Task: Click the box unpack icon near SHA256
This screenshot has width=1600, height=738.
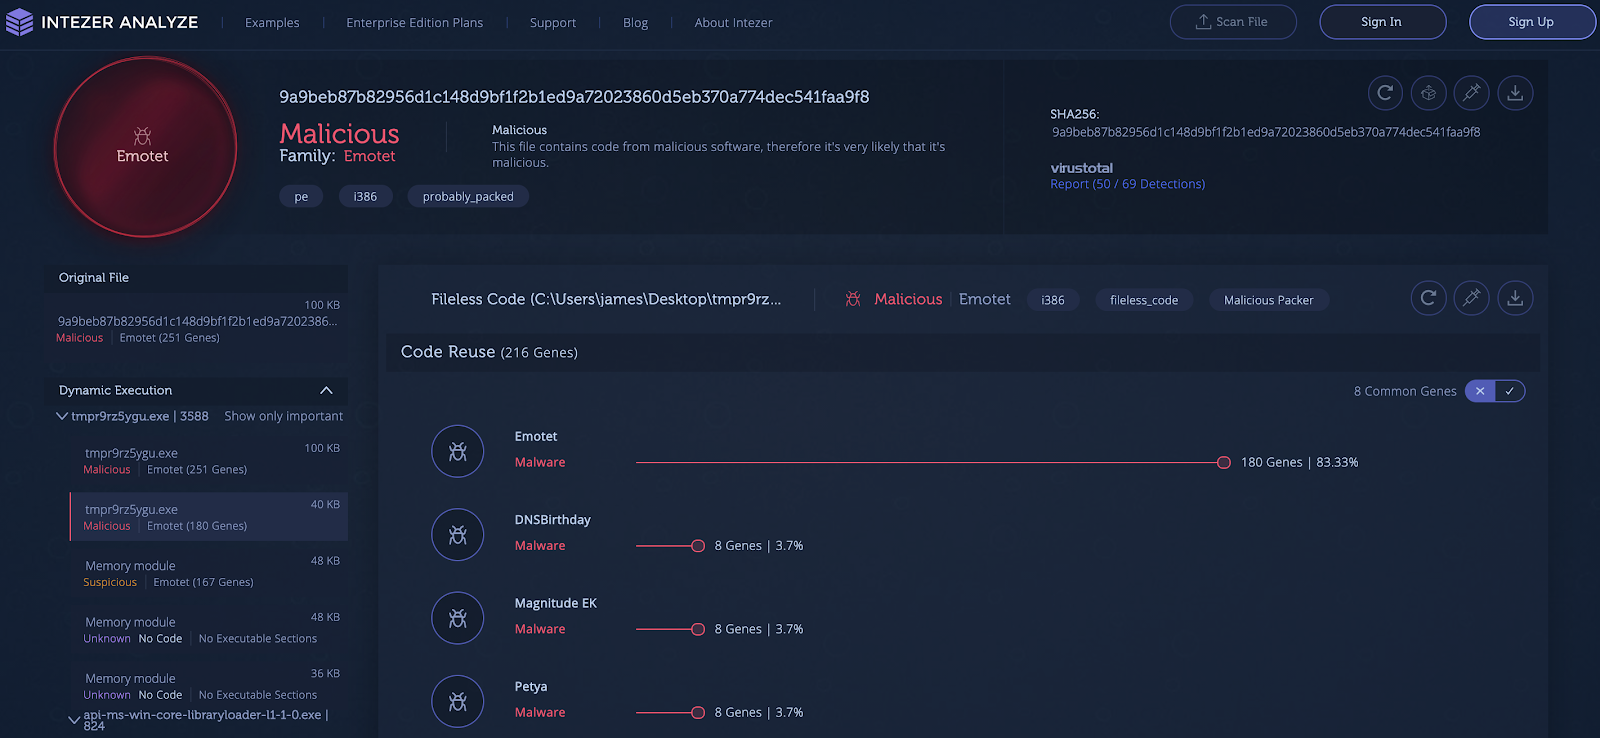Action: point(1429,93)
